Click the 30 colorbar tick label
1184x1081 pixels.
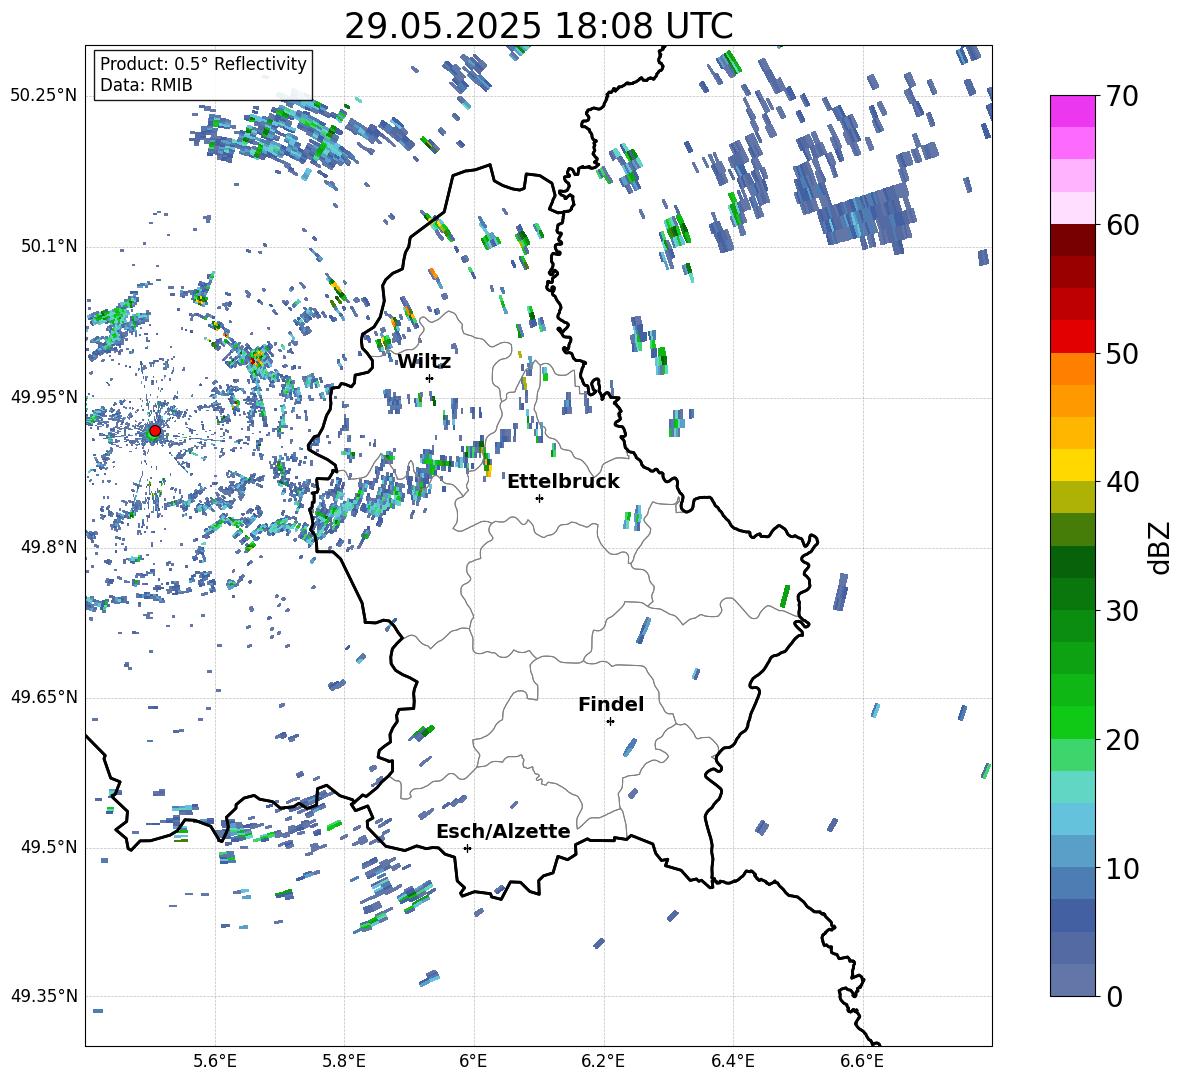[x=1122, y=611]
